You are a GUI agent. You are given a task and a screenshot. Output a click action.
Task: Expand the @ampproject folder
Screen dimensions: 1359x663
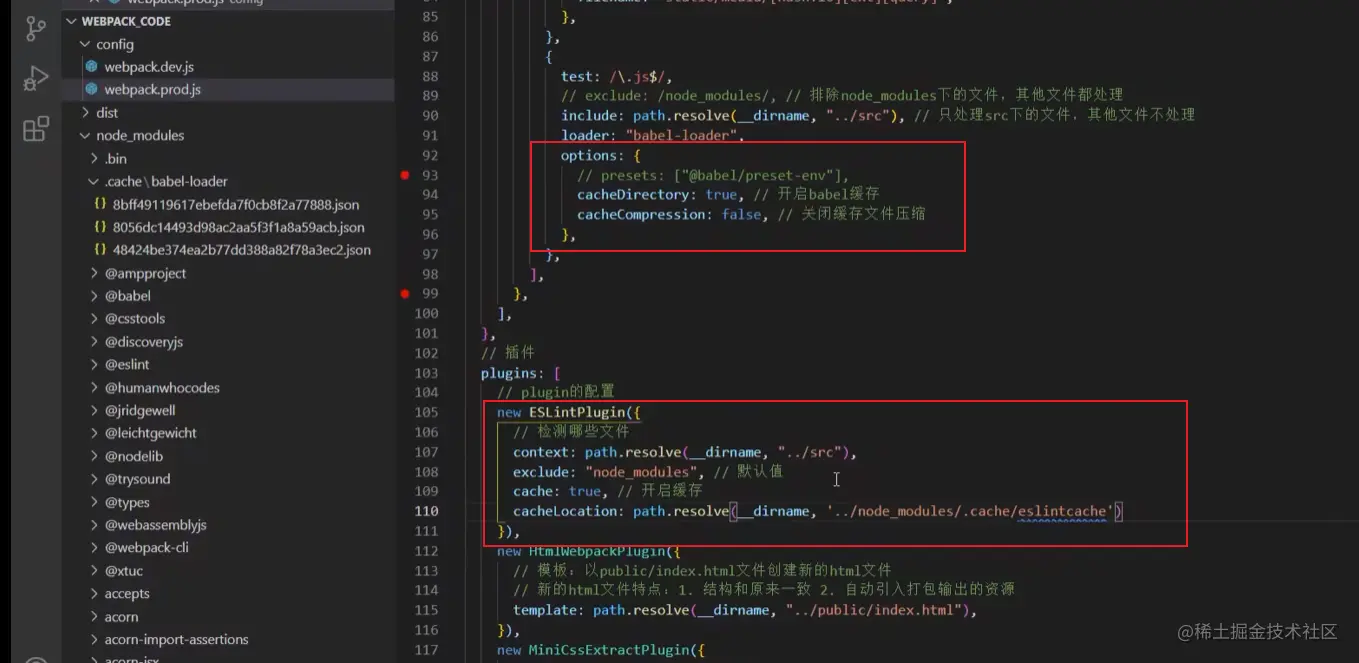coord(145,273)
